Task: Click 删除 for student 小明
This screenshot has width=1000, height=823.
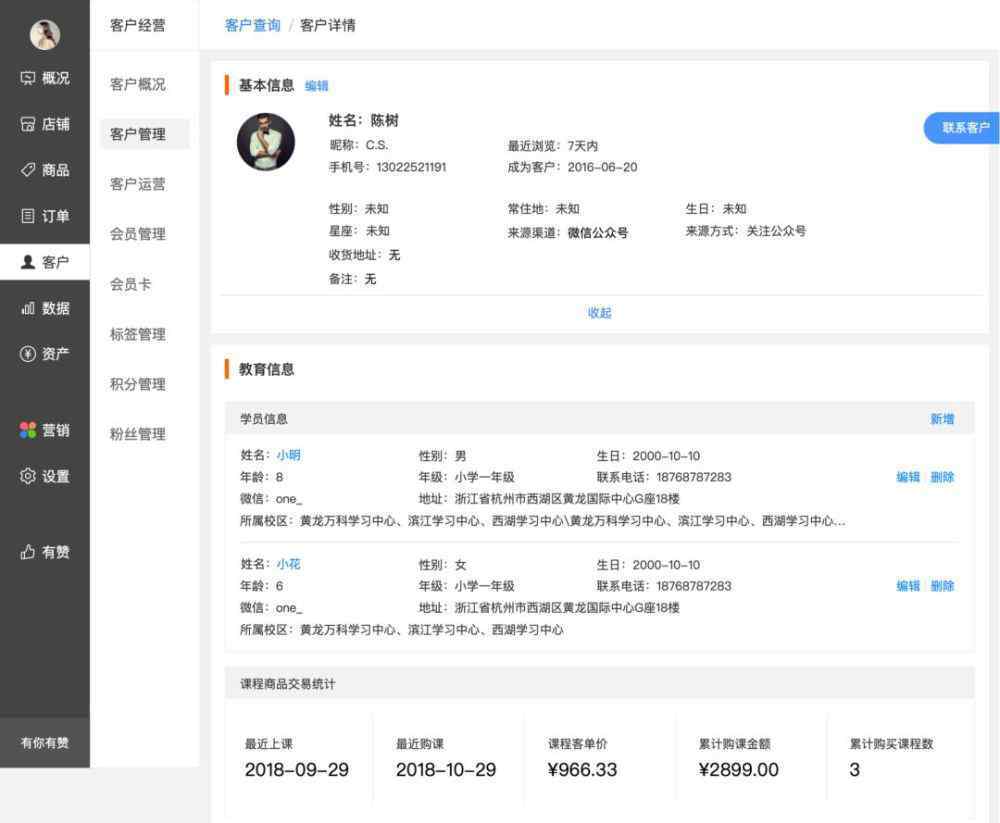Action: (x=942, y=477)
